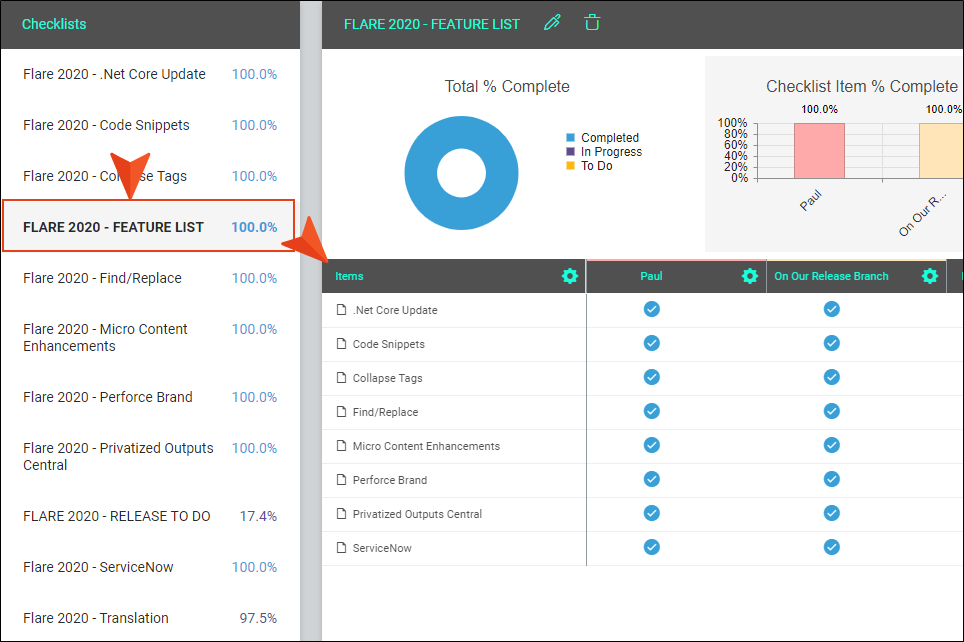Screen dimensions: 964x642
Task: Toggle Release Branch check for Privatized Outputs Central
Action: pos(832,513)
